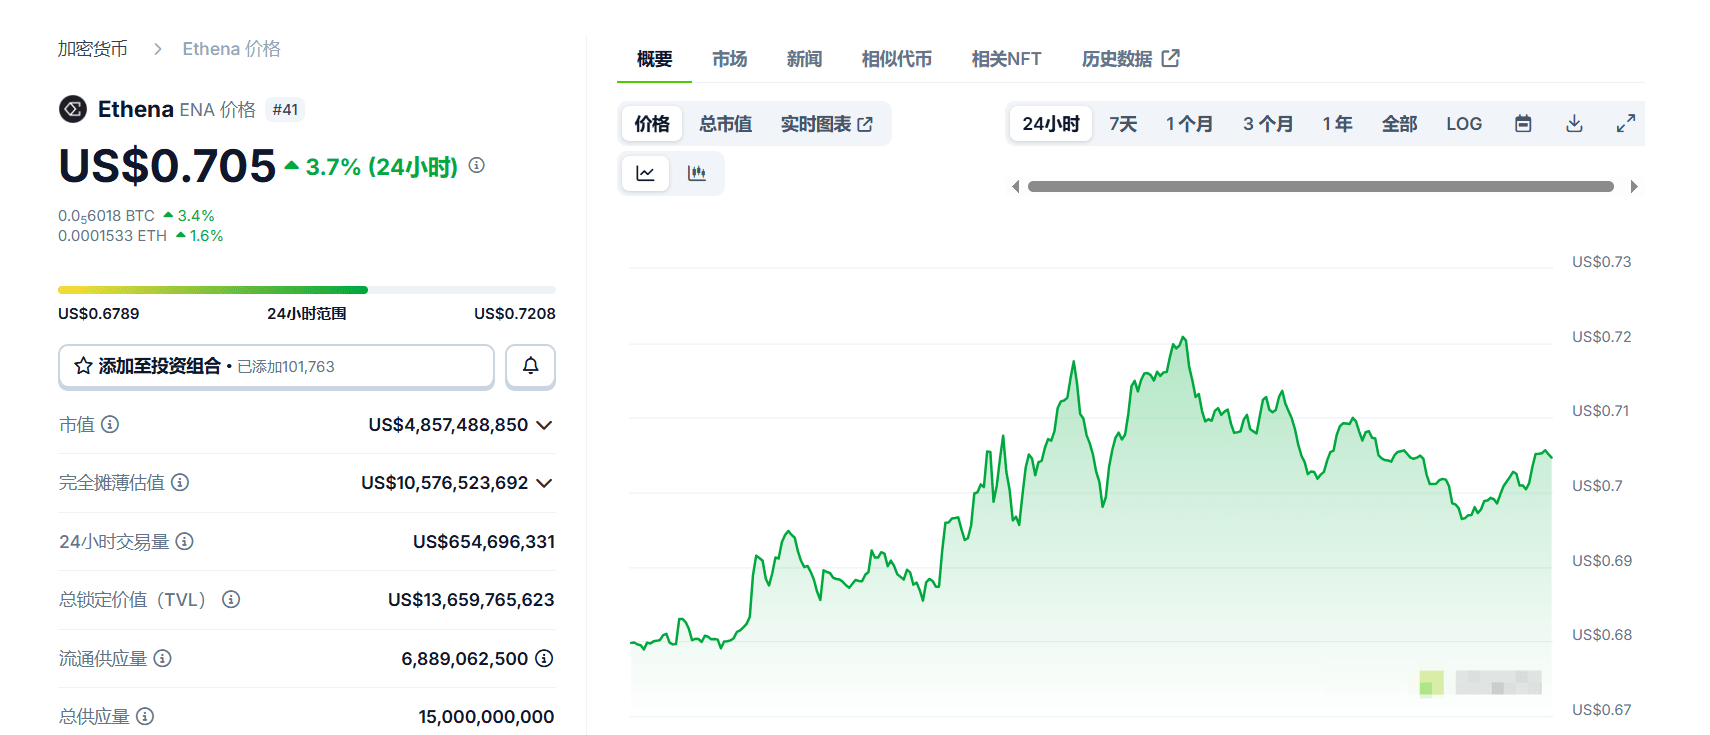Click 15,000,000,000 total supply value
Image resolution: width=1710 pixels, height=735 pixels.
(487, 717)
